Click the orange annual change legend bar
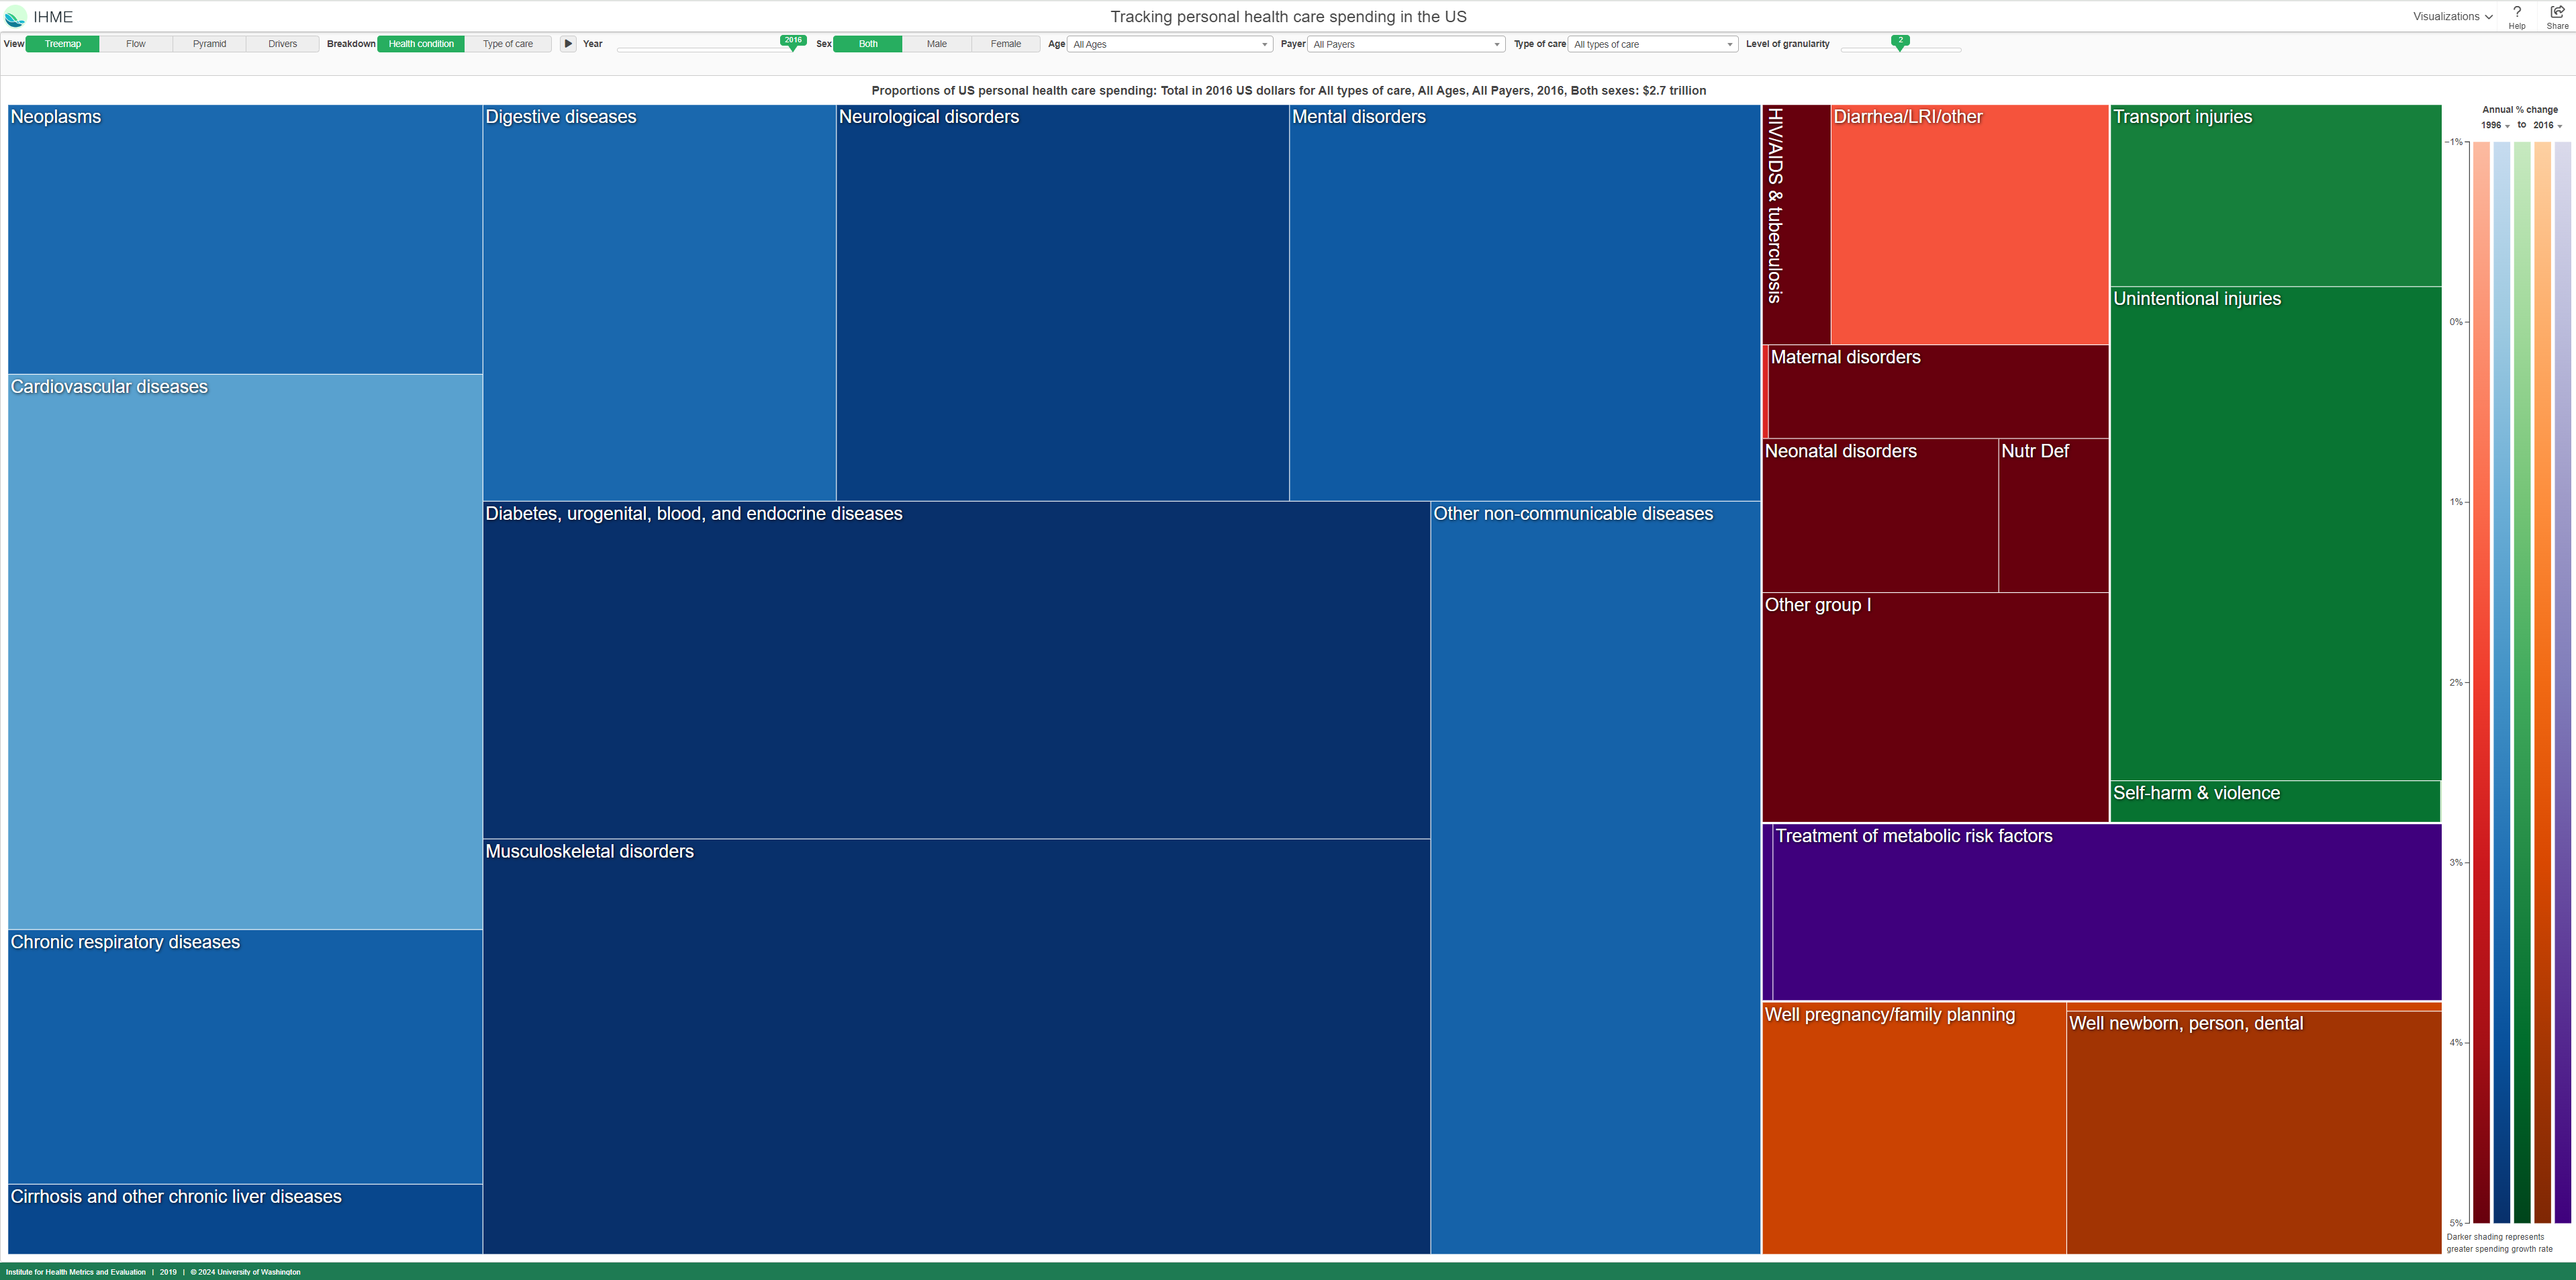 (2542, 682)
